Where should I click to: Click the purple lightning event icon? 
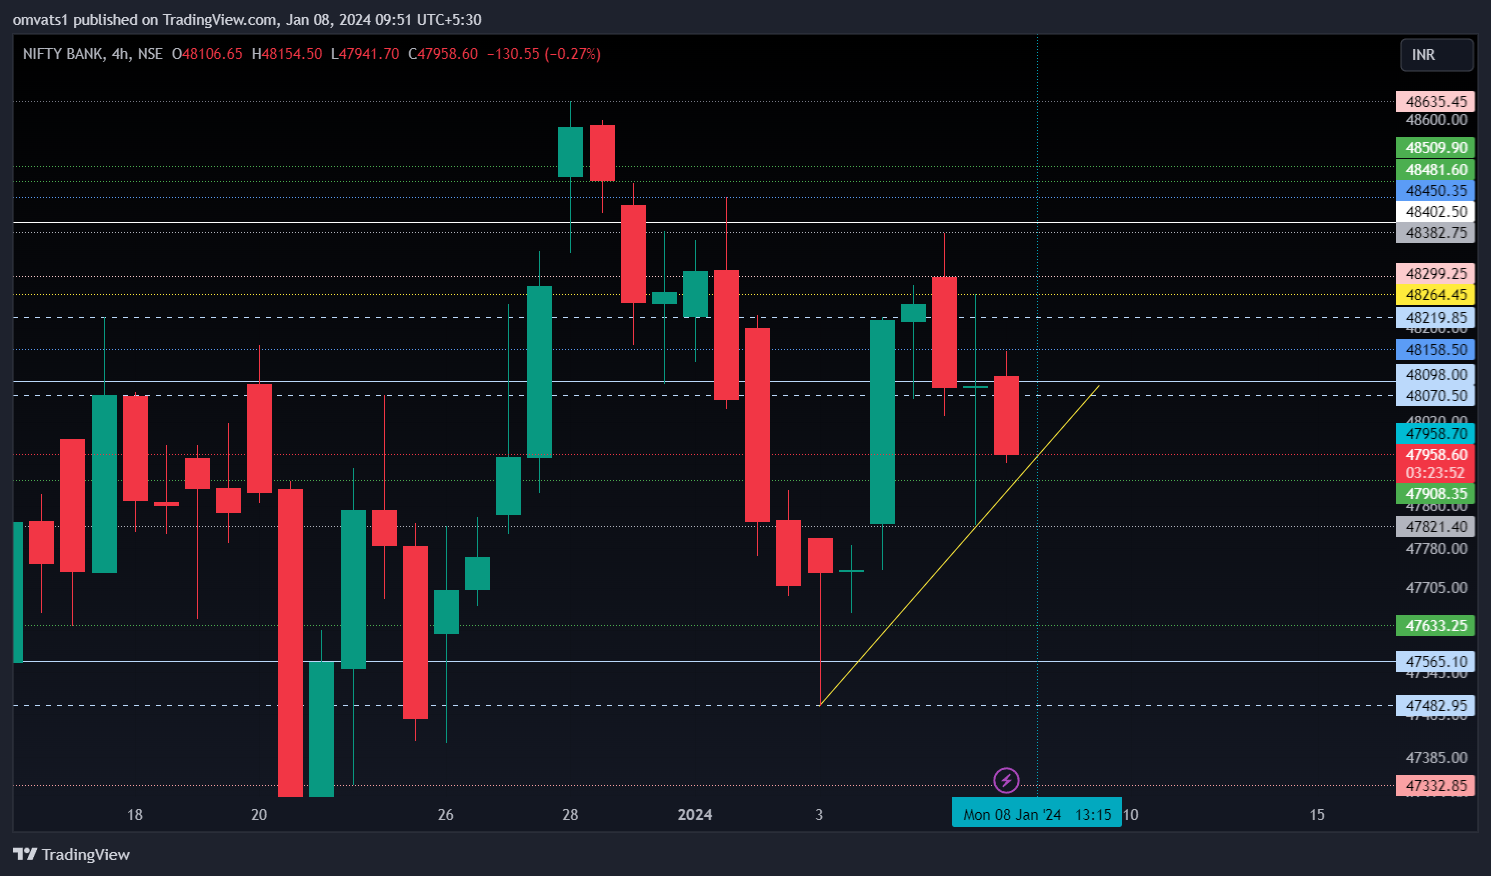[x=1006, y=780]
